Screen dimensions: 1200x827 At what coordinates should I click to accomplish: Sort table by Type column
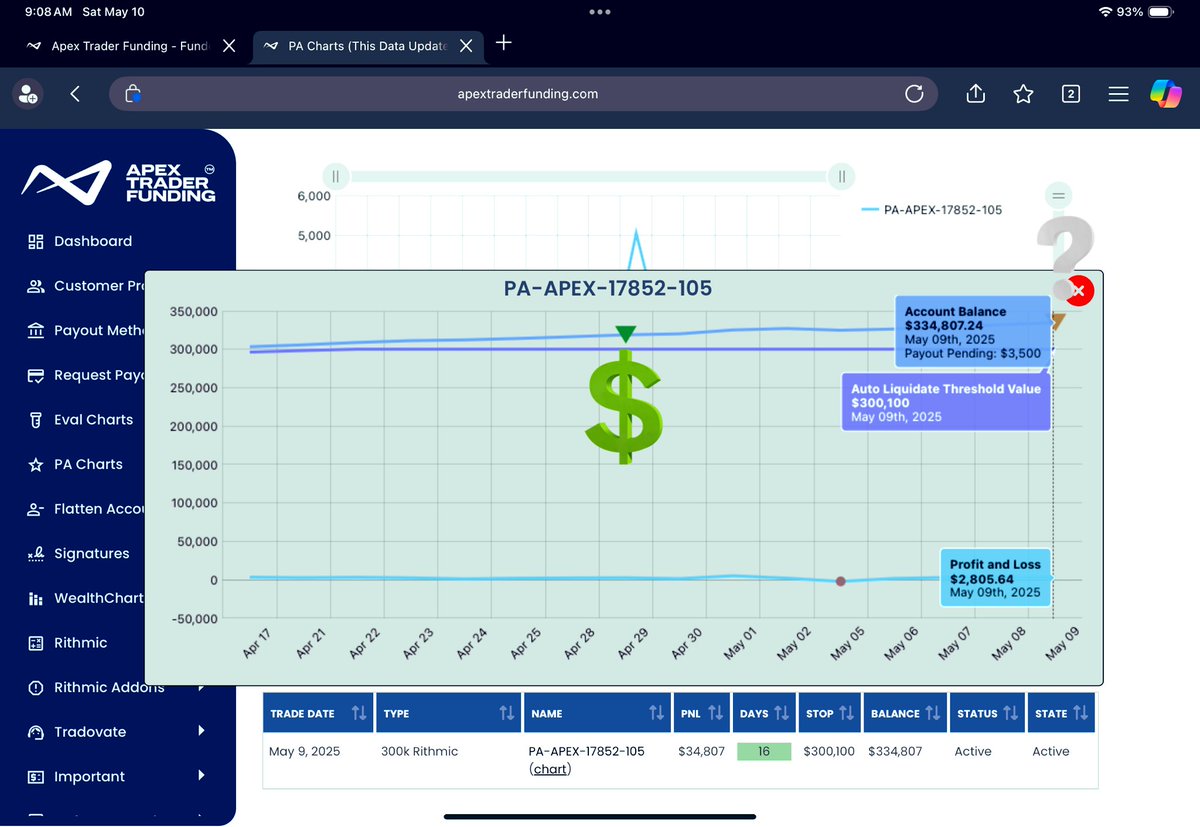pos(448,713)
